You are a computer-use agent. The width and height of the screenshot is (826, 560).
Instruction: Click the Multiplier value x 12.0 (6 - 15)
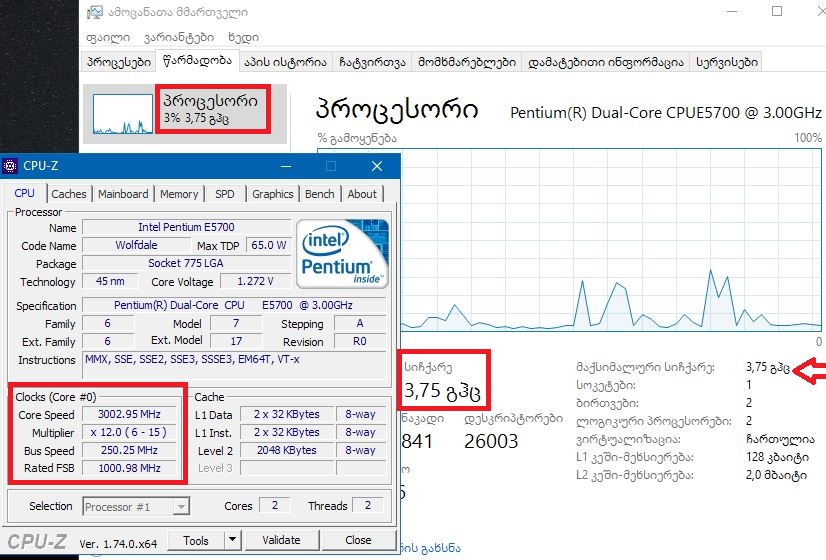pos(130,433)
